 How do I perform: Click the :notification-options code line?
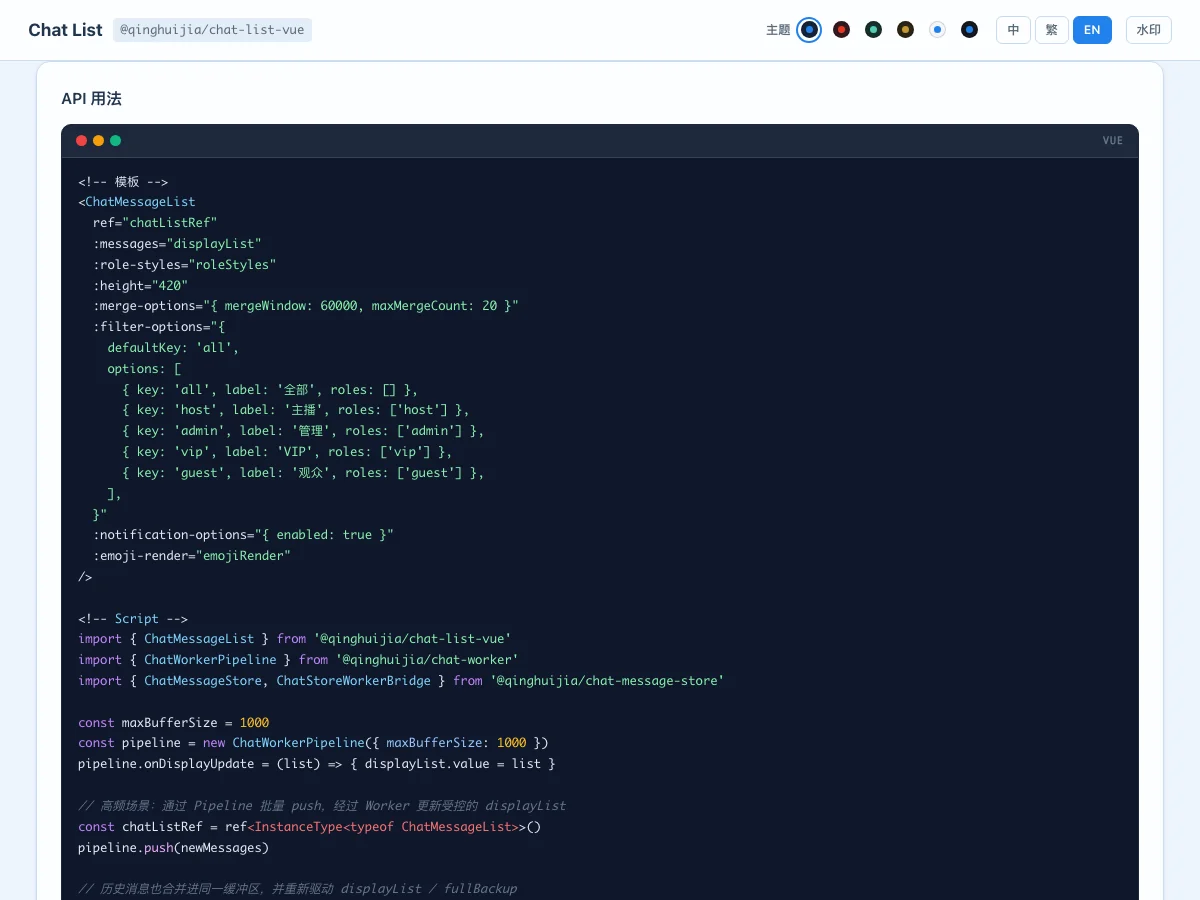[x=243, y=534]
